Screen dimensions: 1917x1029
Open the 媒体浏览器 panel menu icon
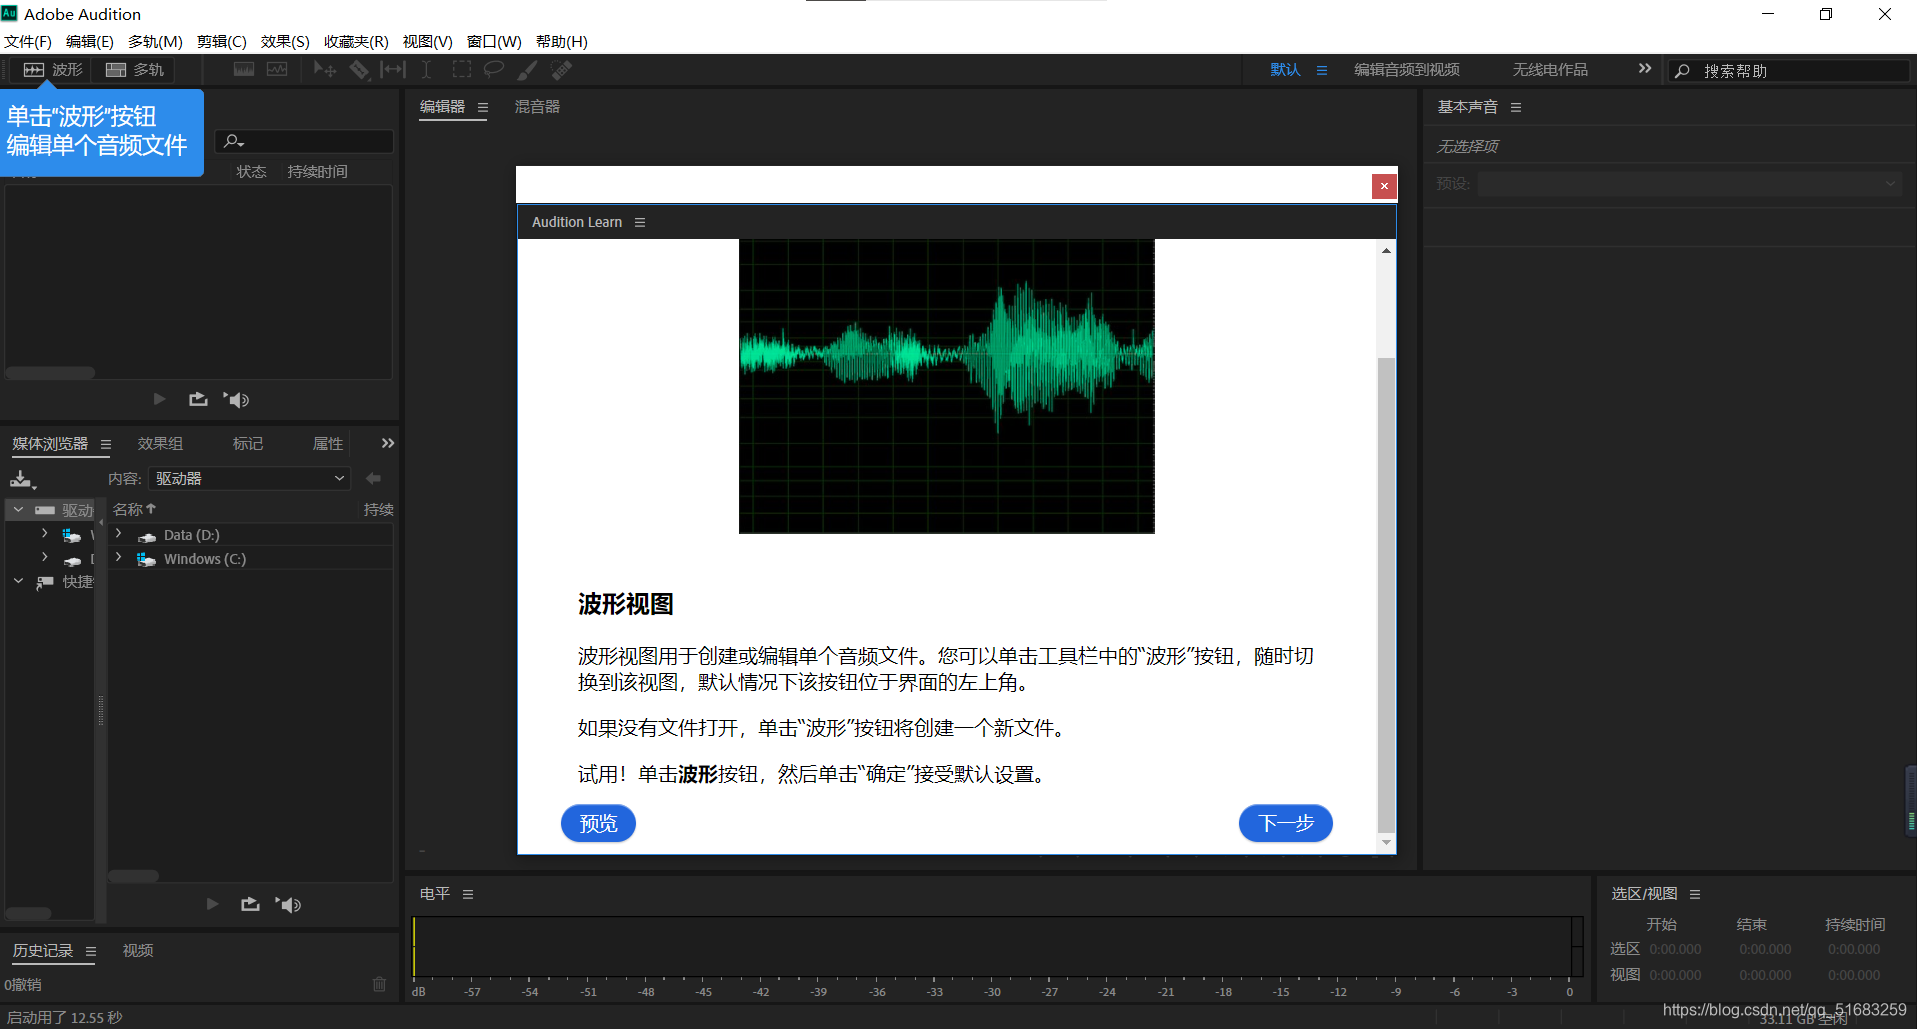105,444
